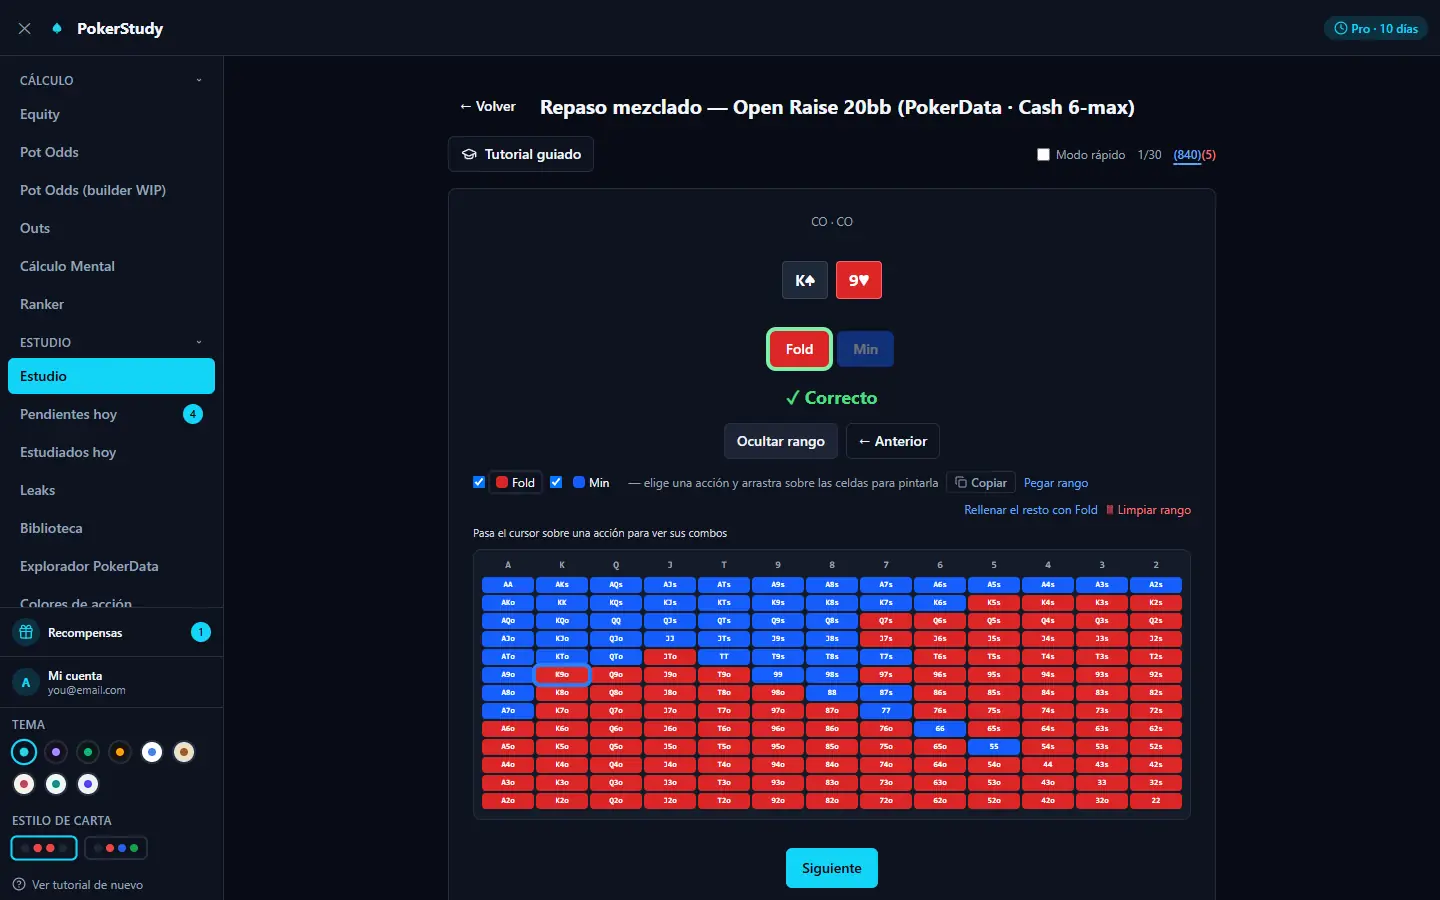This screenshot has width=1440, height=900.
Task: Select the Min paint action chip
Action: (x=591, y=483)
